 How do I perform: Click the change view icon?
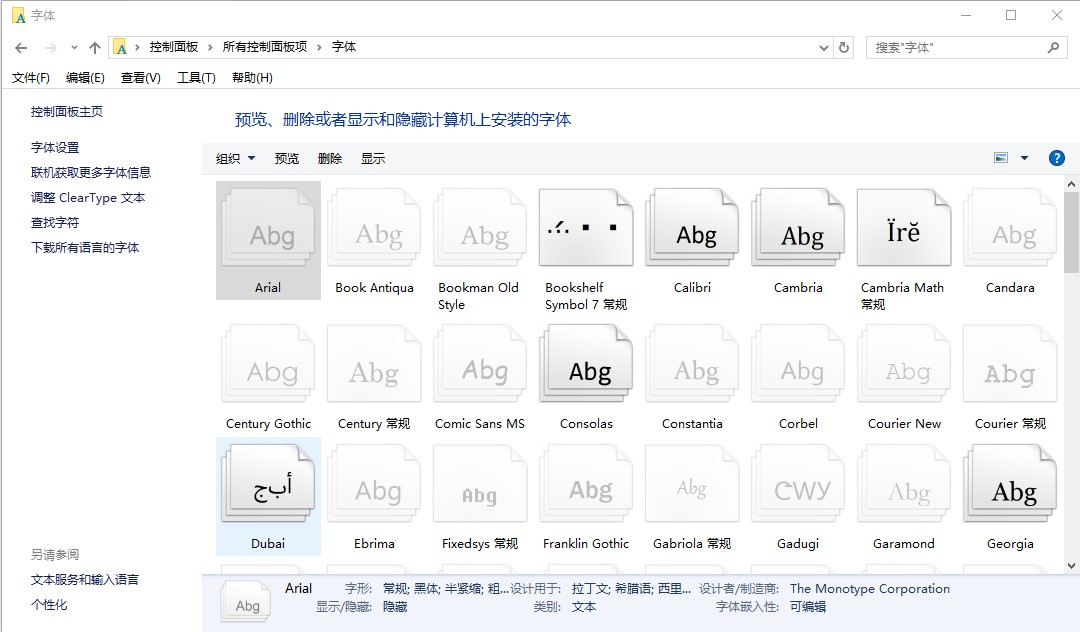1001,158
